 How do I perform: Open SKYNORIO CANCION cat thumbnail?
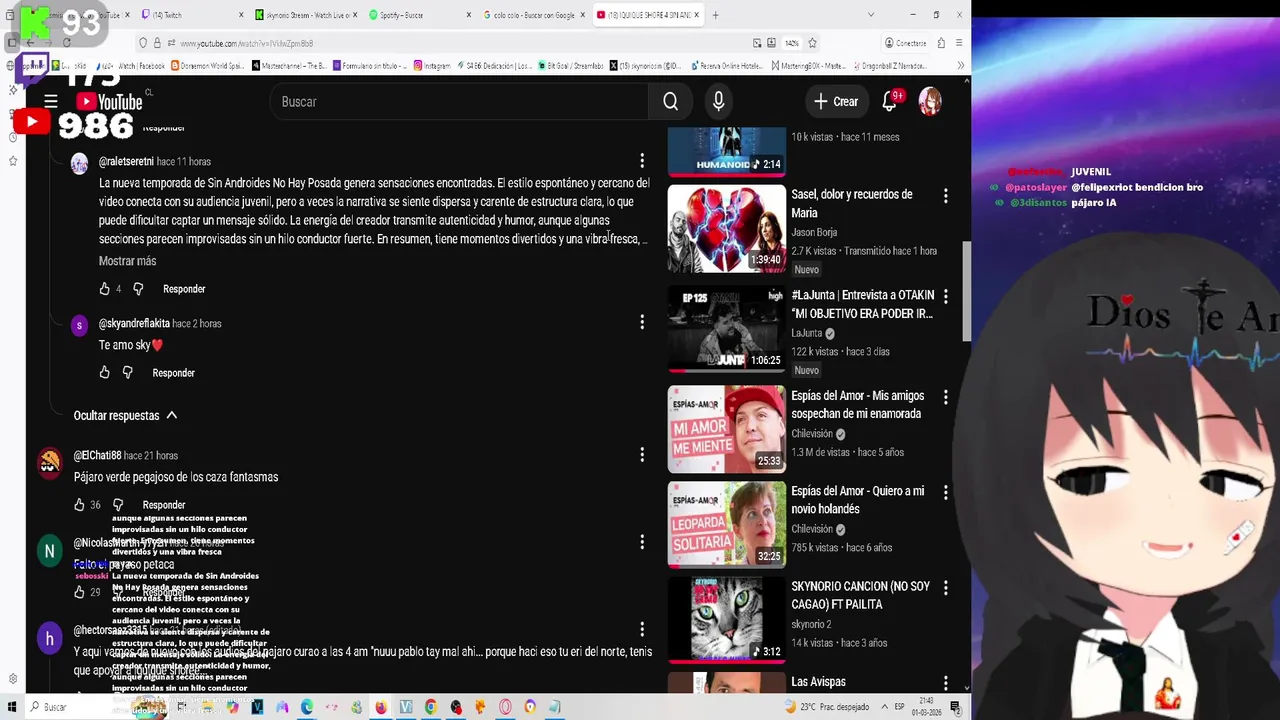pos(727,619)
